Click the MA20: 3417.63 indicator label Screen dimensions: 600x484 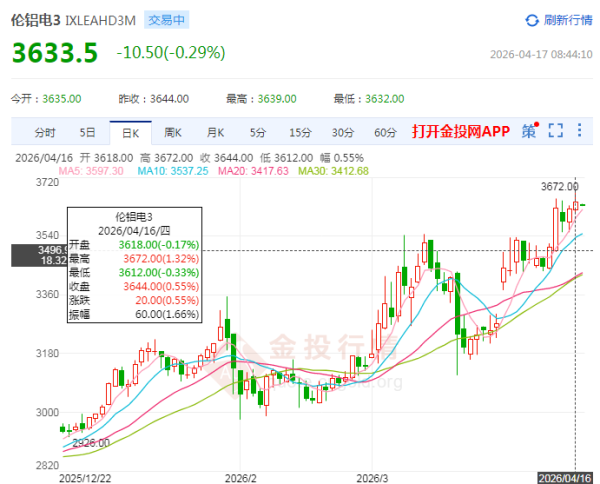coord(253,171)
